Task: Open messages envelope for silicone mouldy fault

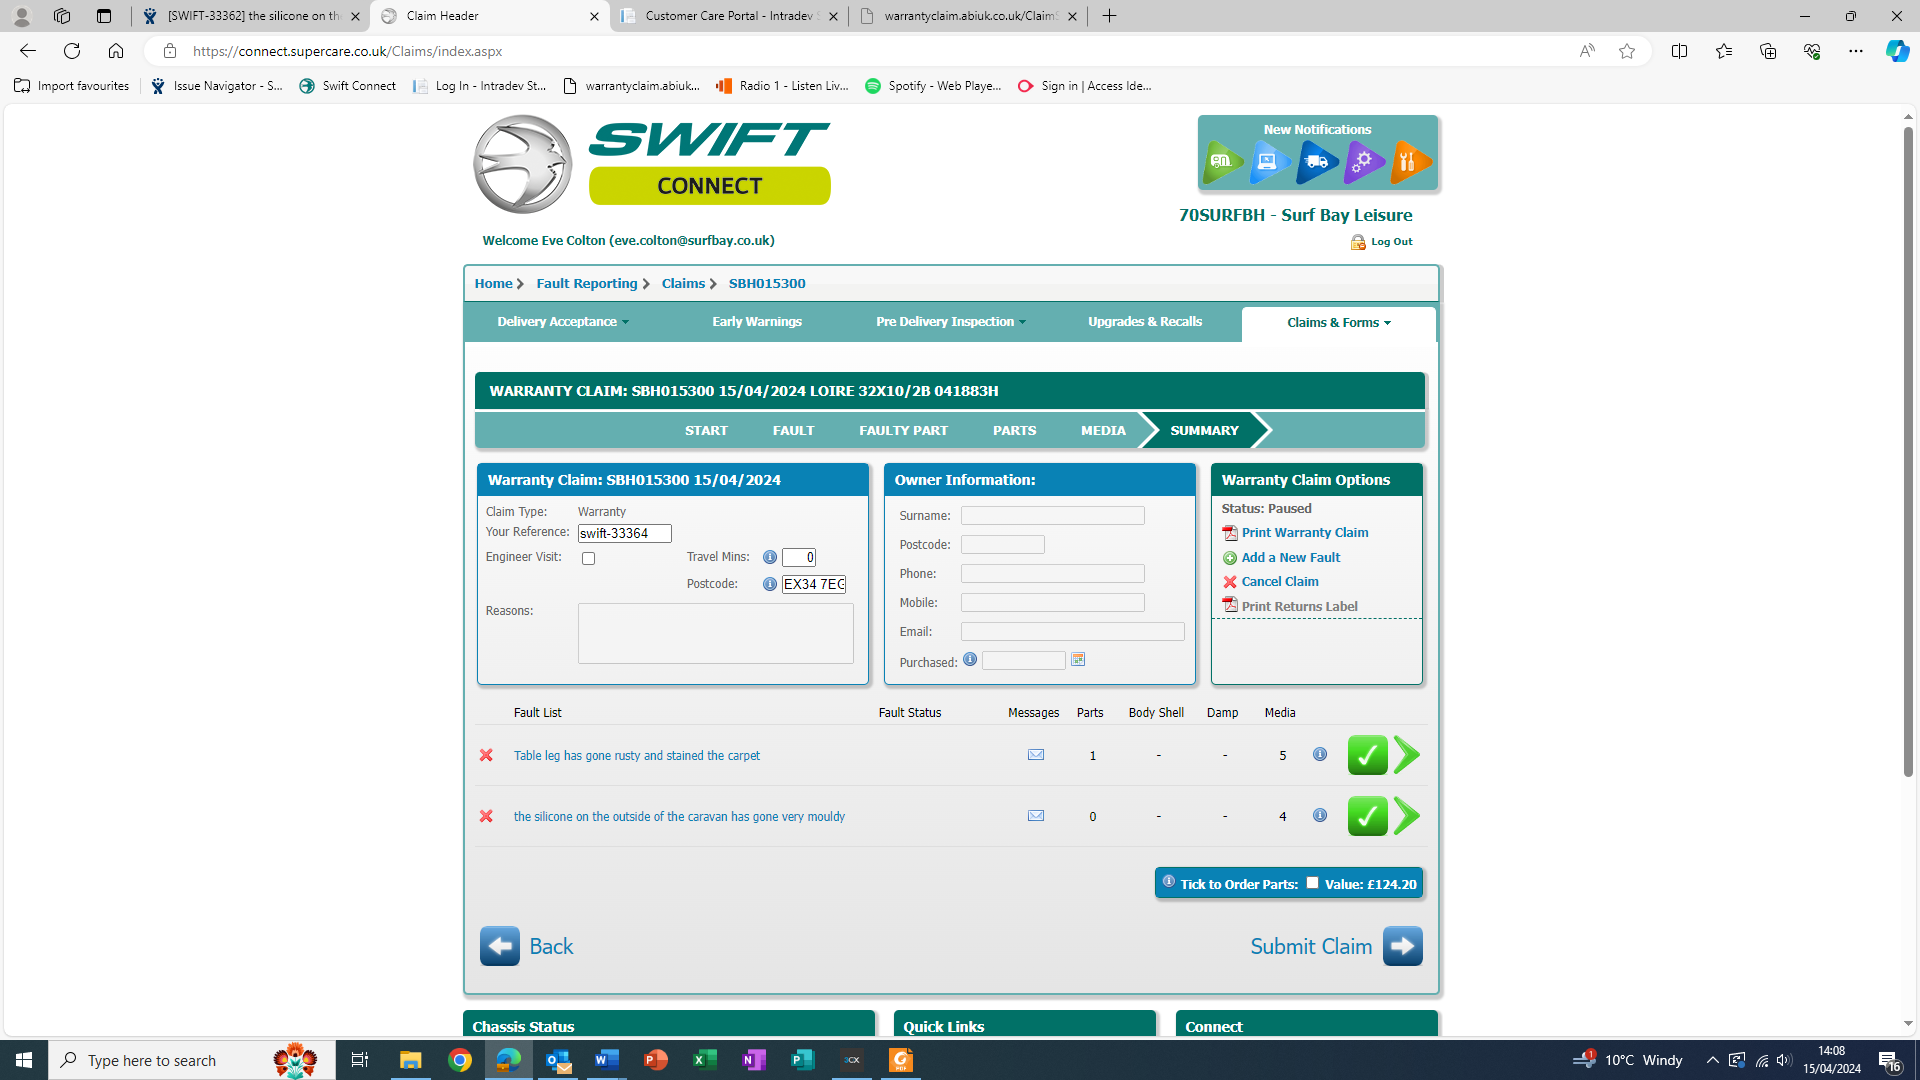Action: (x=1036, y=816)
